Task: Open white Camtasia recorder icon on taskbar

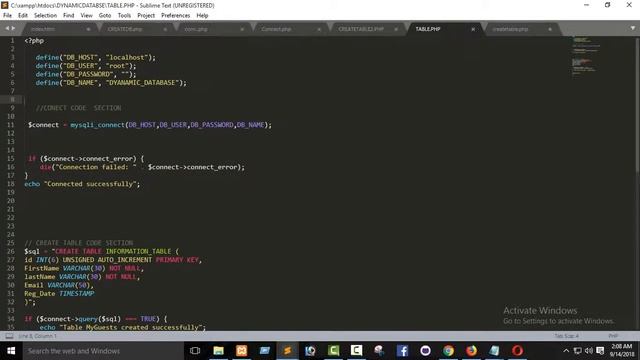Action: click(x=356, y=351)
